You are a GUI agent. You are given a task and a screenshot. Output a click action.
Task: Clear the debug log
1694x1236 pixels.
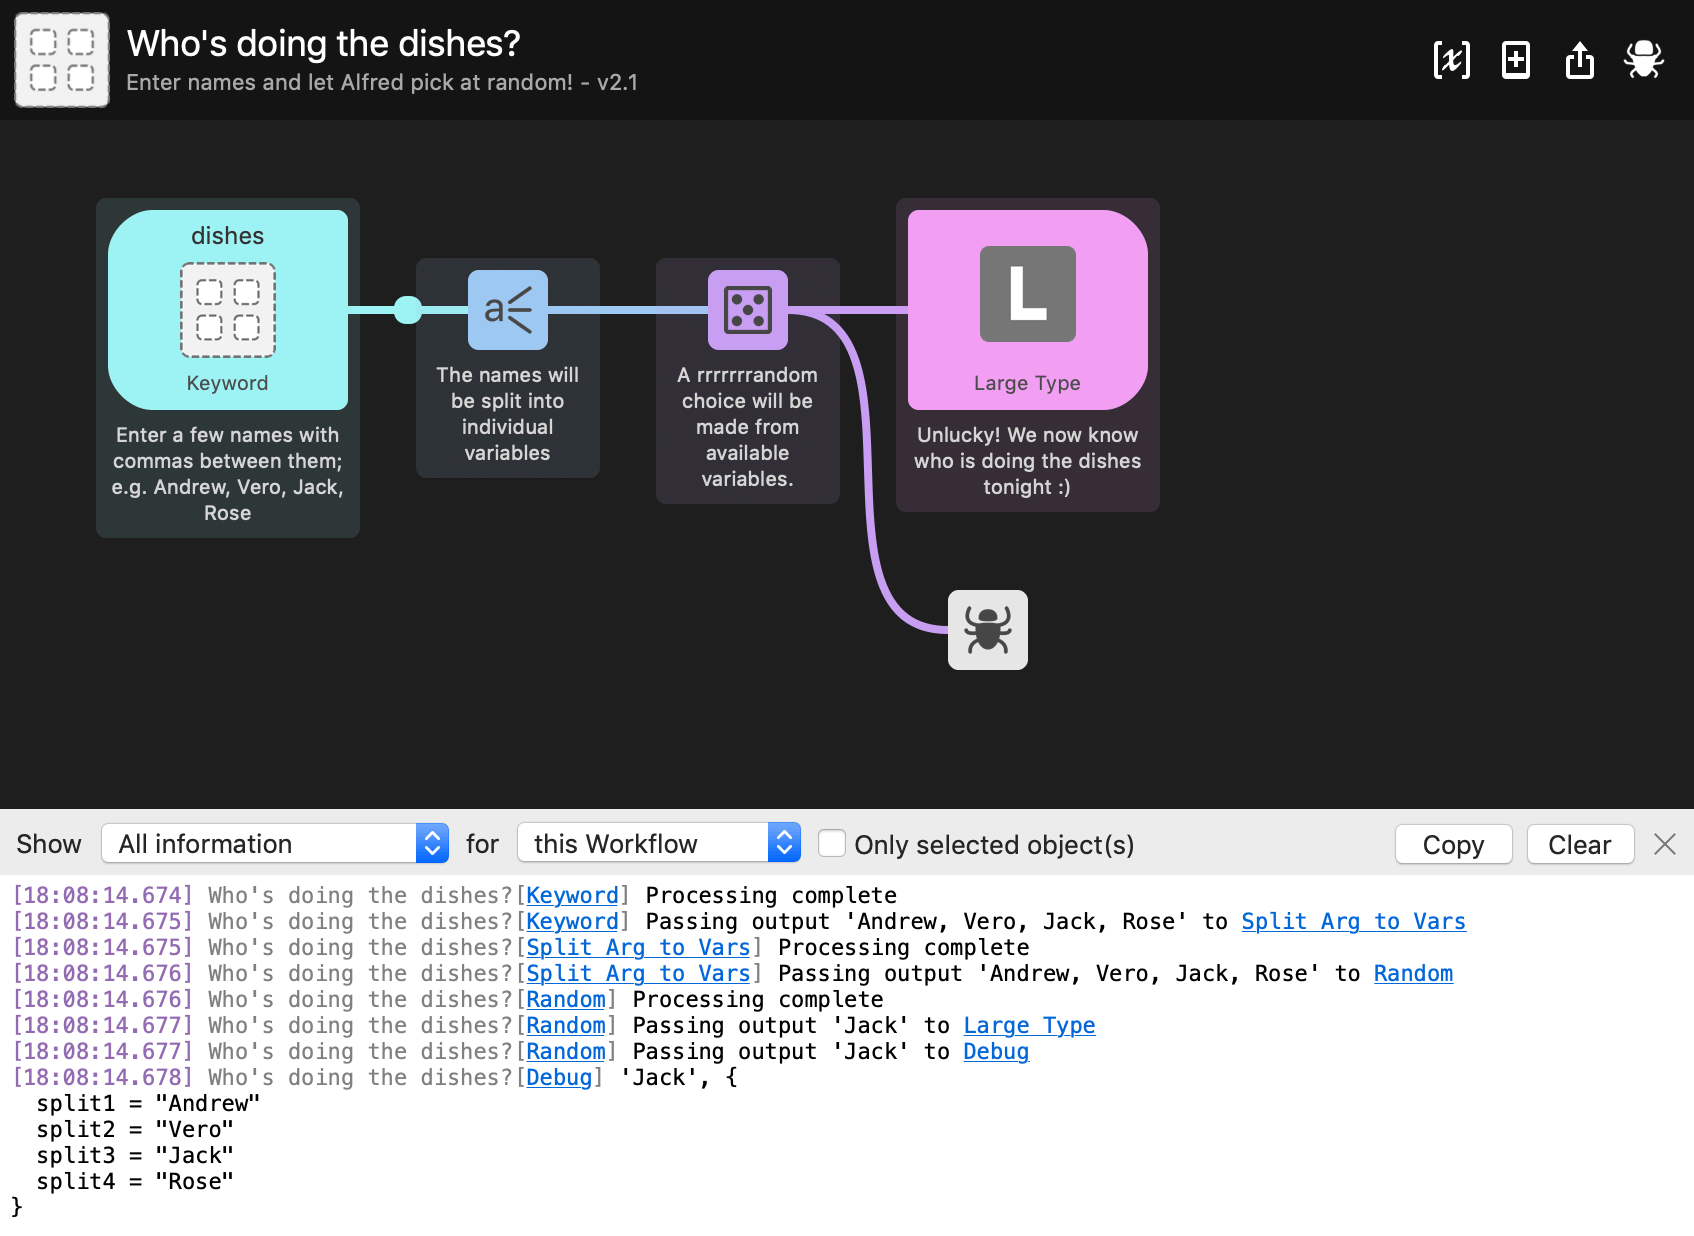1580,844
